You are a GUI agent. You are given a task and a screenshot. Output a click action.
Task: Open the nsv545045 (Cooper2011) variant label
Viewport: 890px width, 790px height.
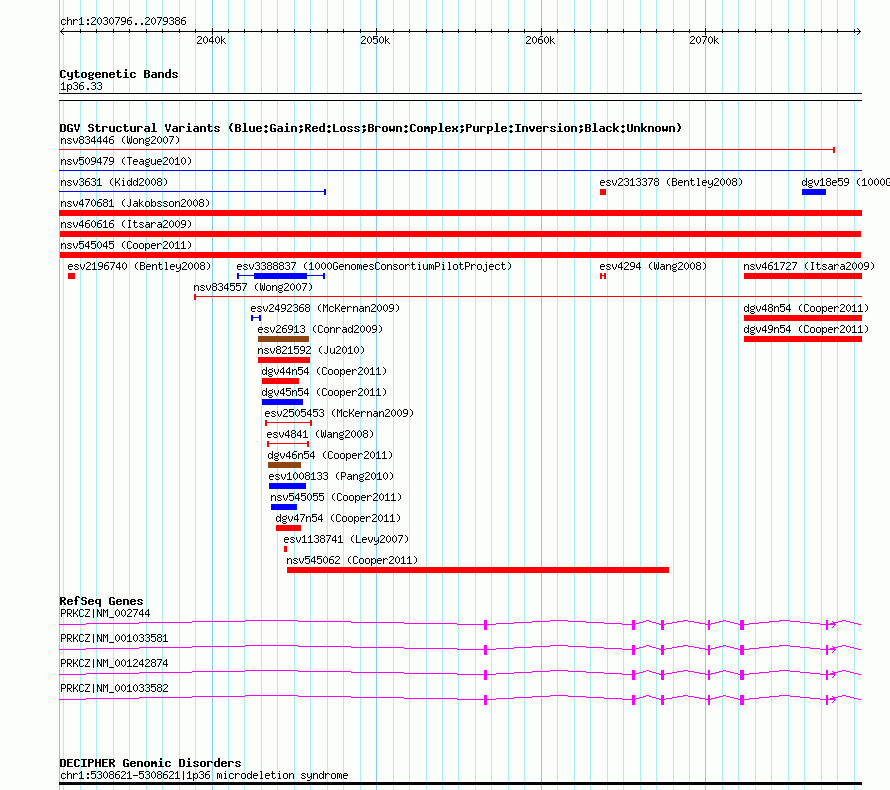pos(126,245)
